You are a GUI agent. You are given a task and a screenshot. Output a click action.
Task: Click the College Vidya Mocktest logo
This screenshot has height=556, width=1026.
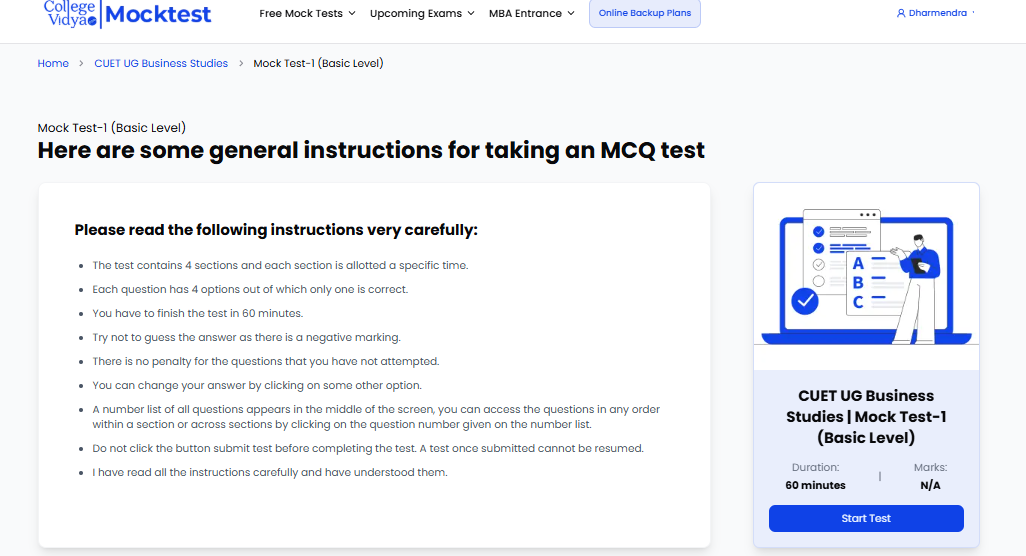point(128,13)
